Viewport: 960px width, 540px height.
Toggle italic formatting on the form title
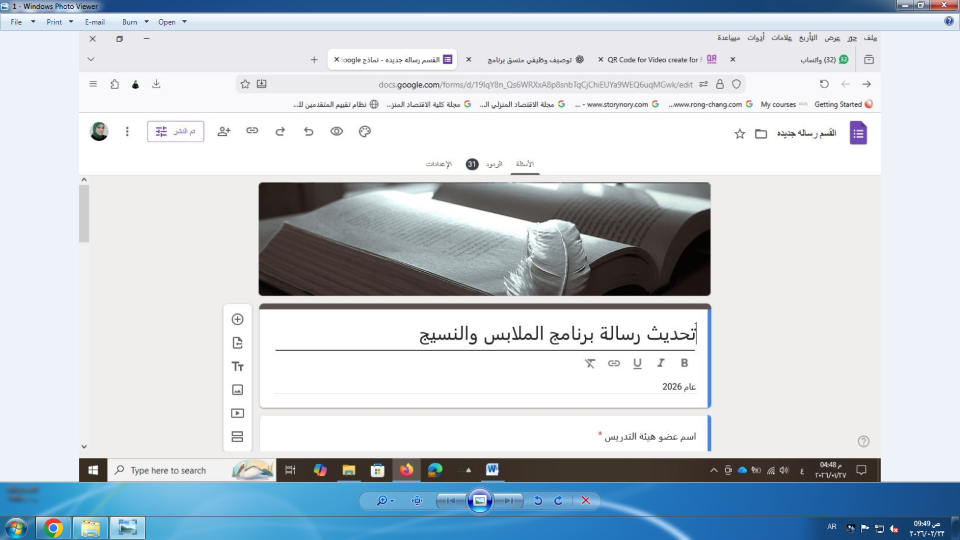660,363
